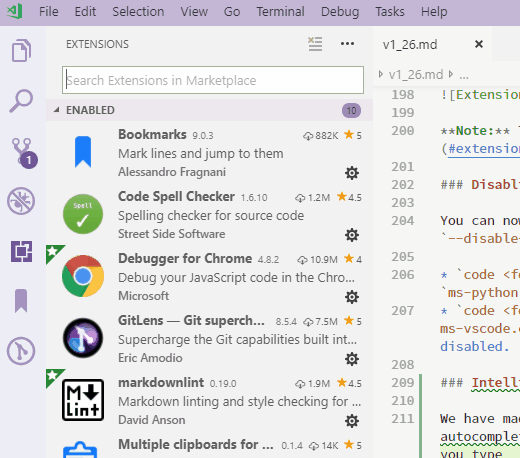Open manage gear for Code Spell Checker
The height and width of the screenshot is (458, 520).
[352, 235]
